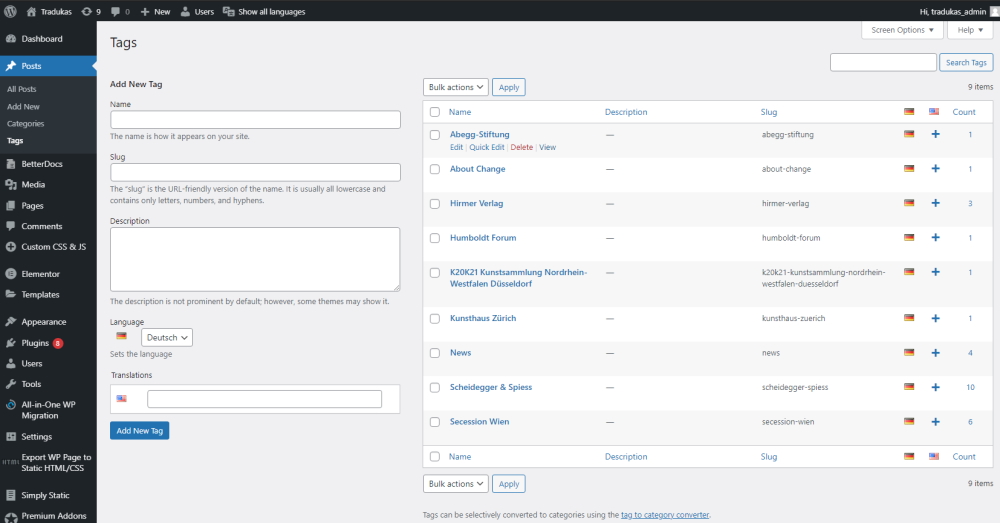Click the Add New Tag button
The image size is (1000, 523).
(140, 431)
